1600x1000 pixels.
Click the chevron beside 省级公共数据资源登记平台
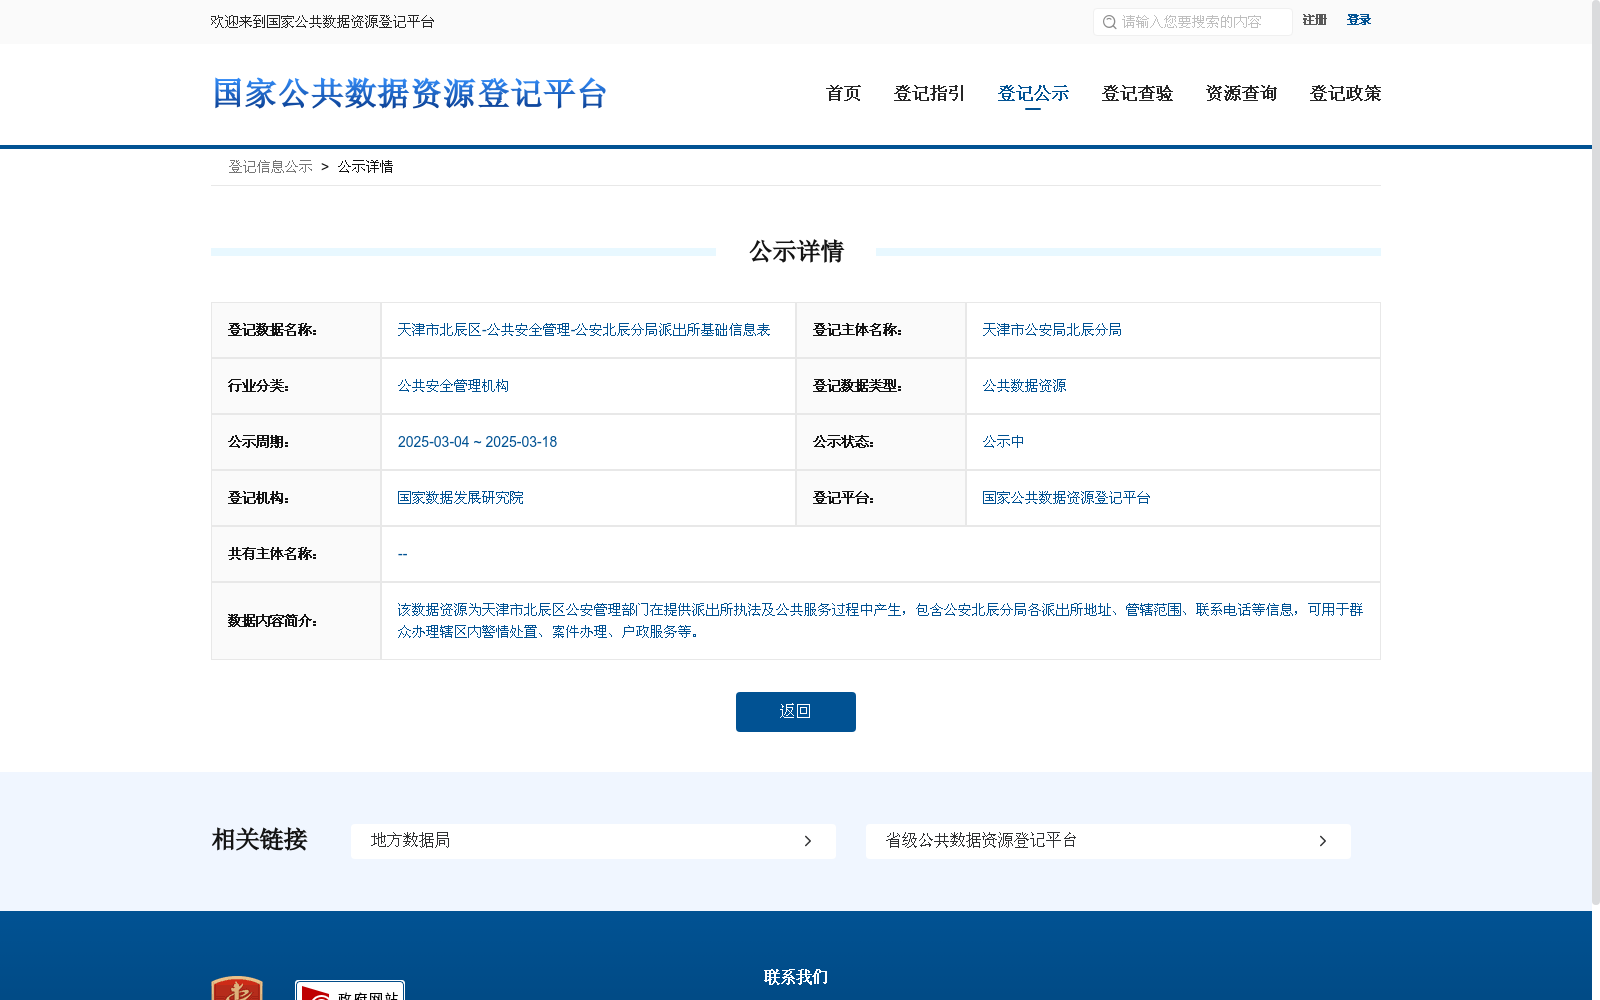tap(1323, 841)
